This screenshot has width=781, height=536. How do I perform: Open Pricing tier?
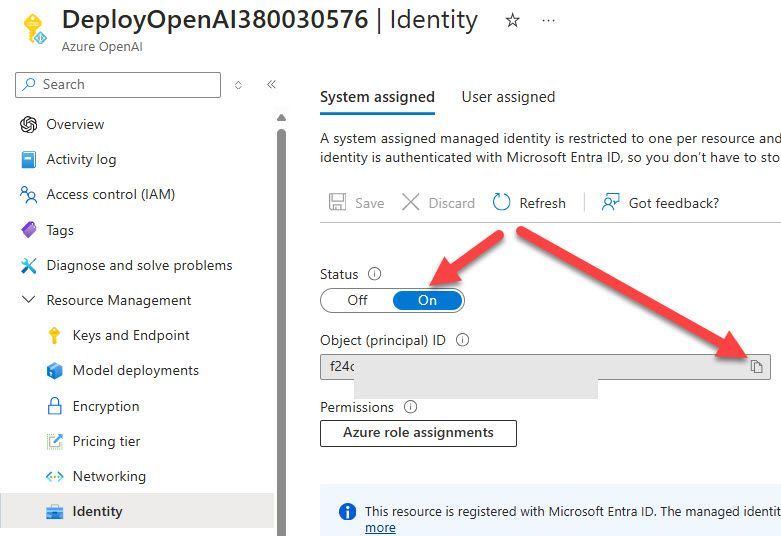coord(107,441)
